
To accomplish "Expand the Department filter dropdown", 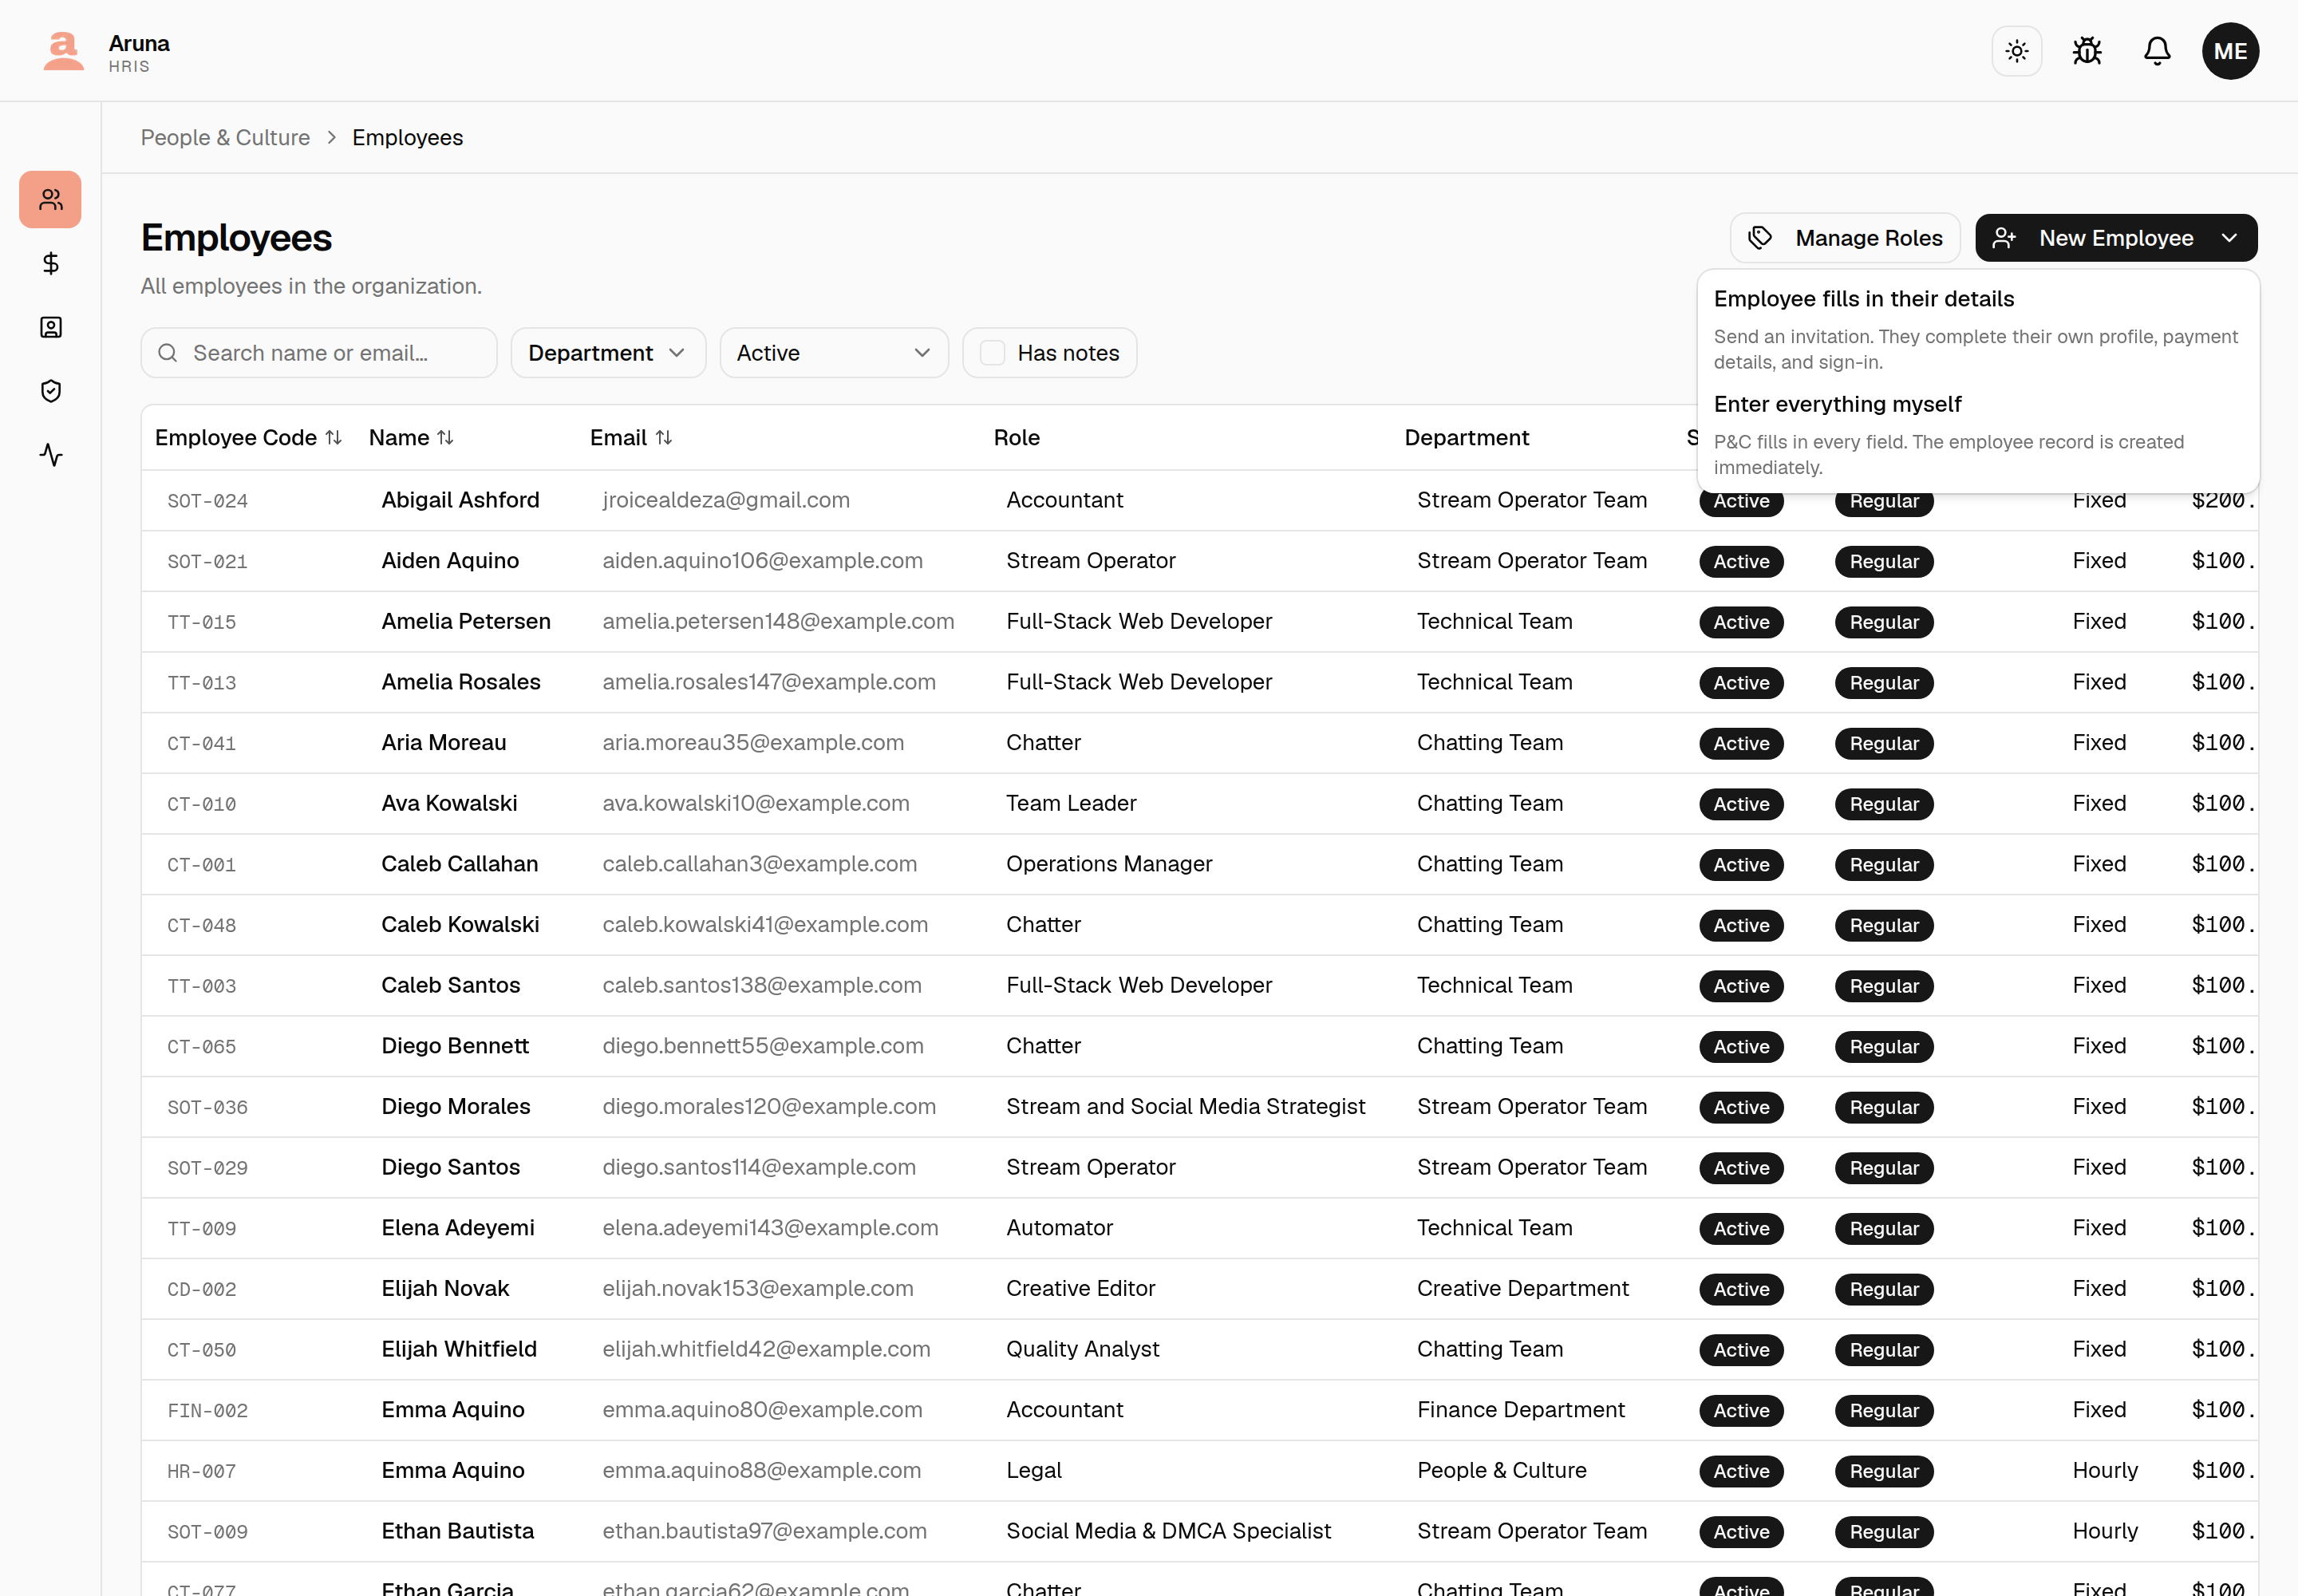I will coord(608,353).
